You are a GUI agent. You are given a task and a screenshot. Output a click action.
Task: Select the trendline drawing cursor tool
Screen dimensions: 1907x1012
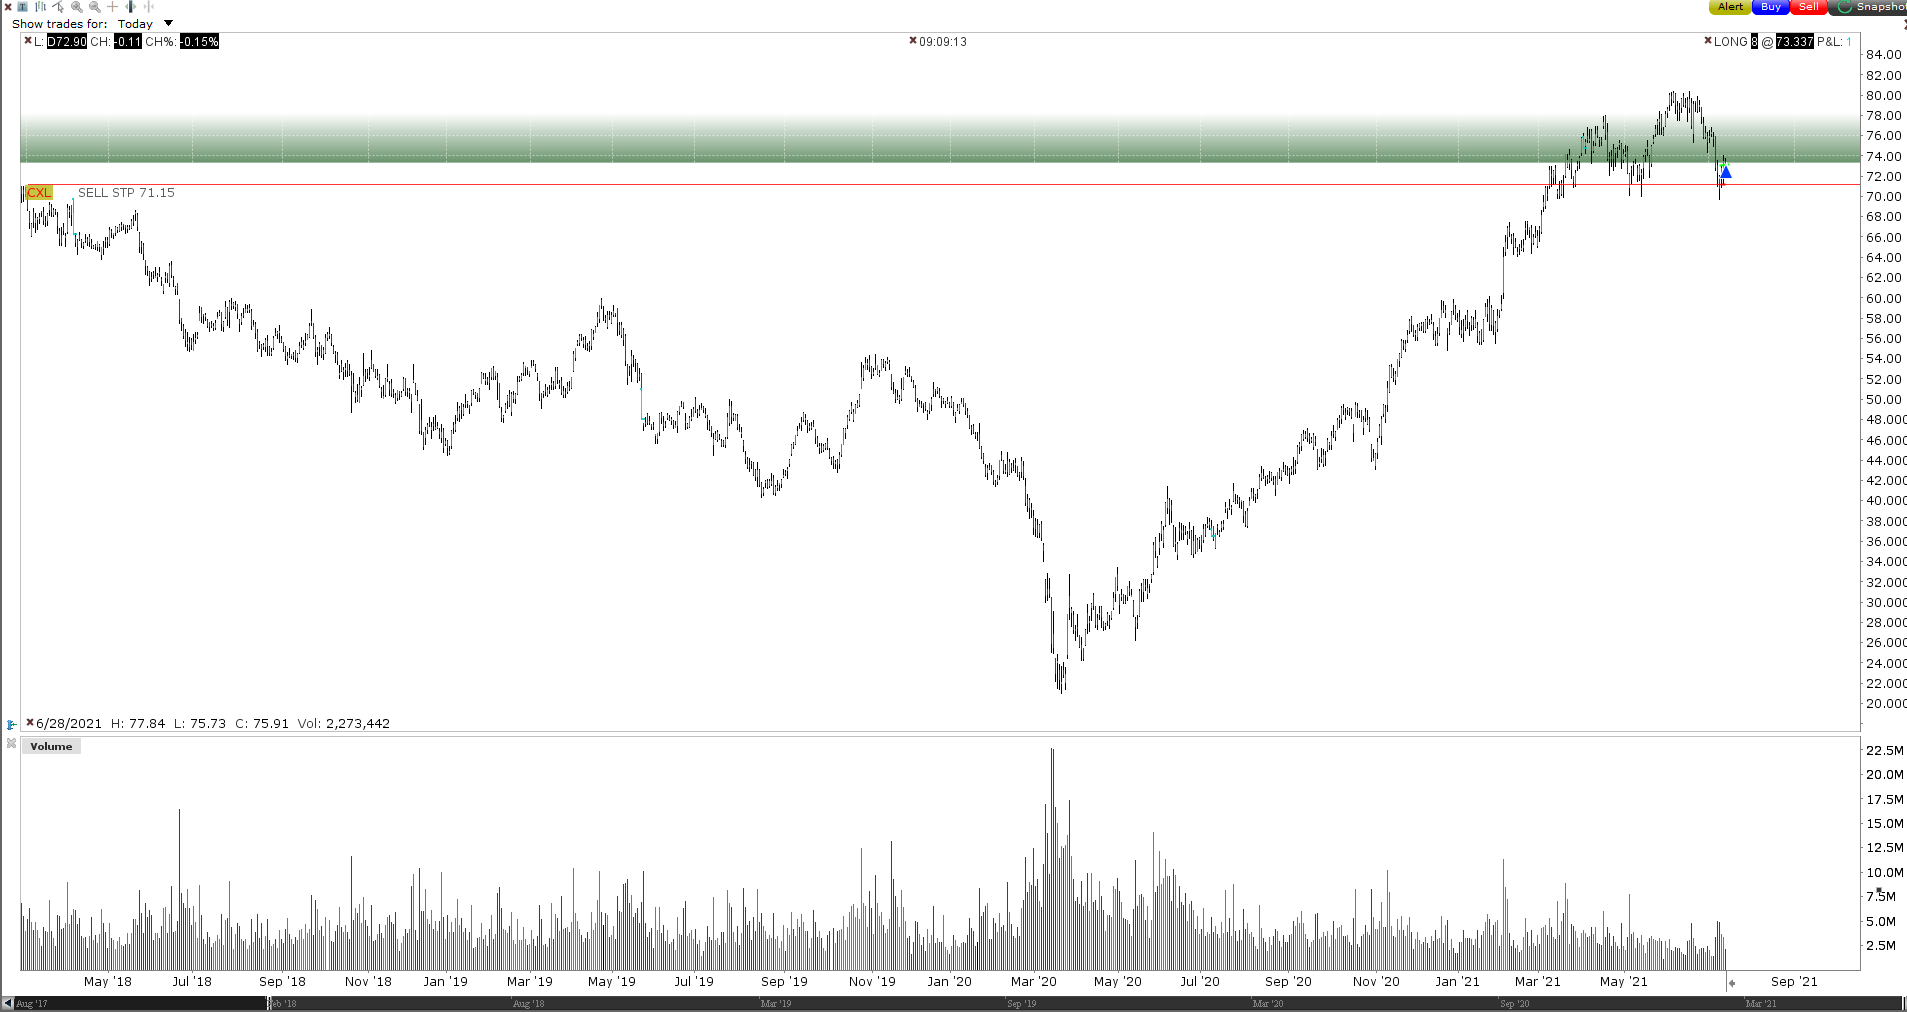[x=59, y=7]
